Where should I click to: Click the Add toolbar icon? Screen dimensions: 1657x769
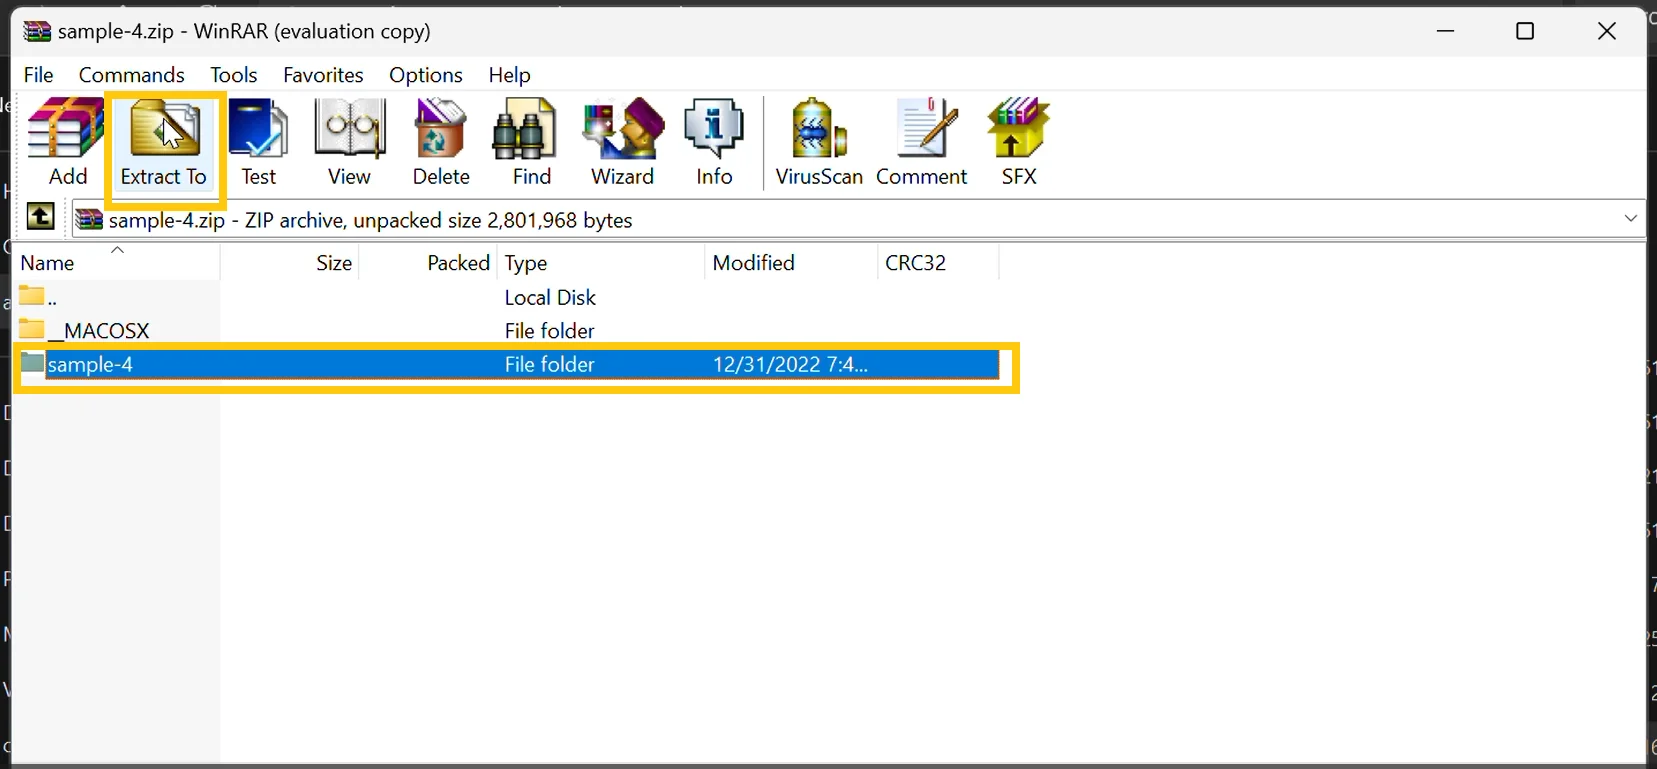[x=67, y=142]
